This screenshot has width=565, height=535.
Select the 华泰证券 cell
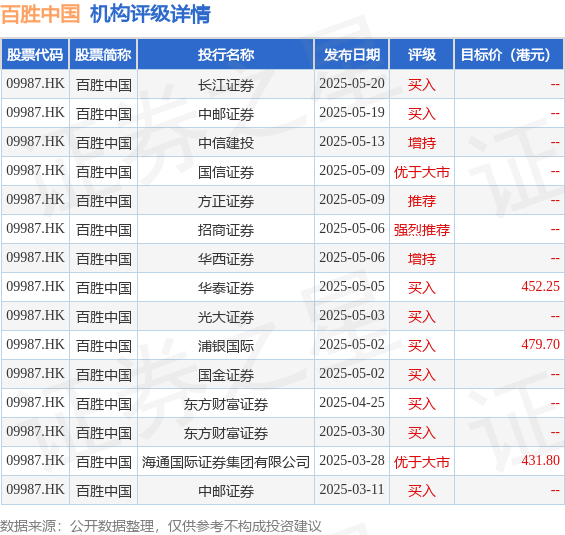[x=226, y=287]
